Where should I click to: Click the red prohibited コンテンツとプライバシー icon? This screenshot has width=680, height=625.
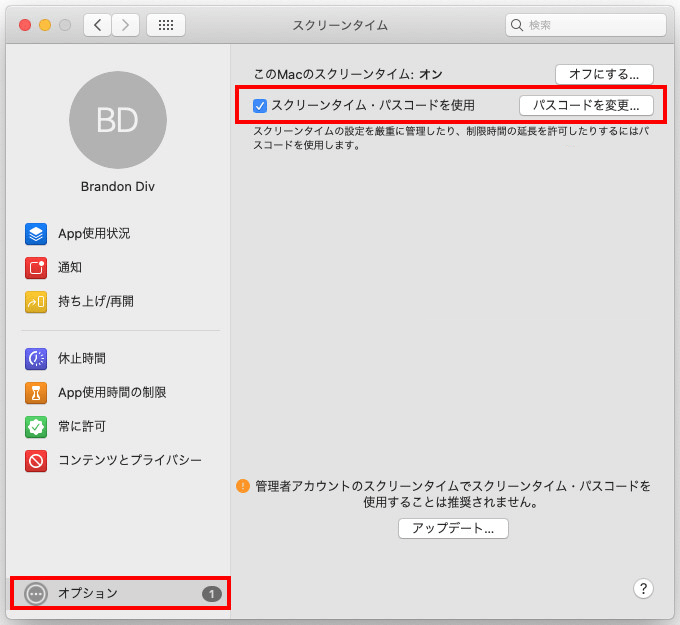click(x=36, y=460)
